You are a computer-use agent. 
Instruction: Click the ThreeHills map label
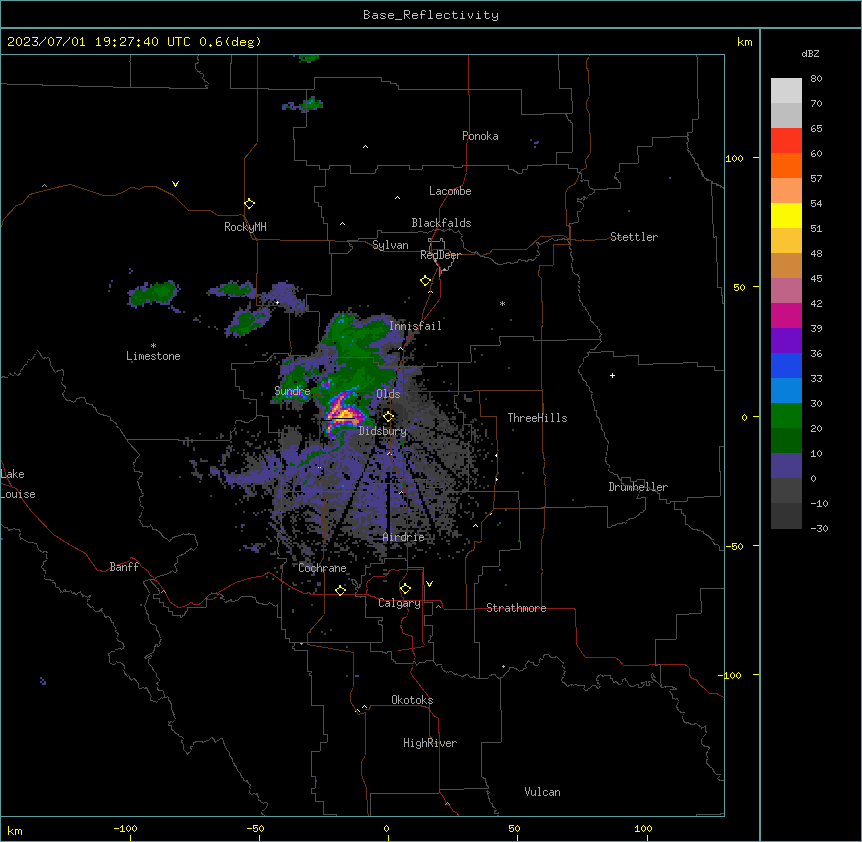pyautogui.click(x=537, y=418)
